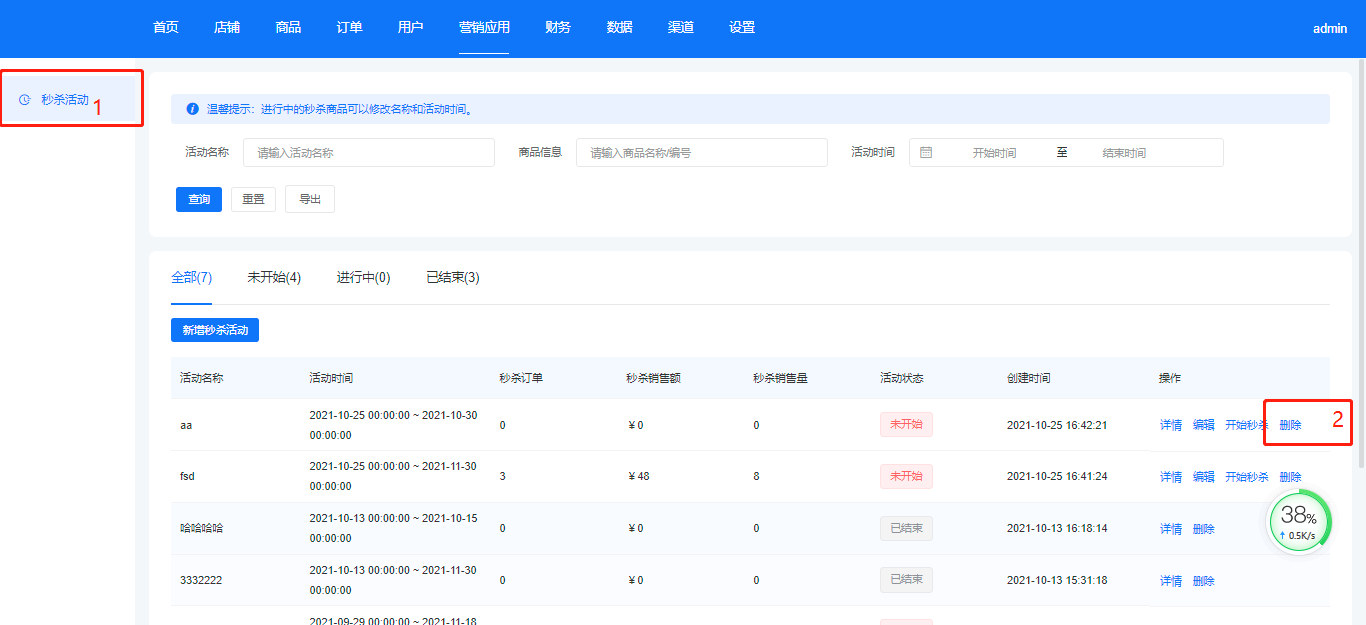Switch to the 未开始(4) tab

[274, 278]
